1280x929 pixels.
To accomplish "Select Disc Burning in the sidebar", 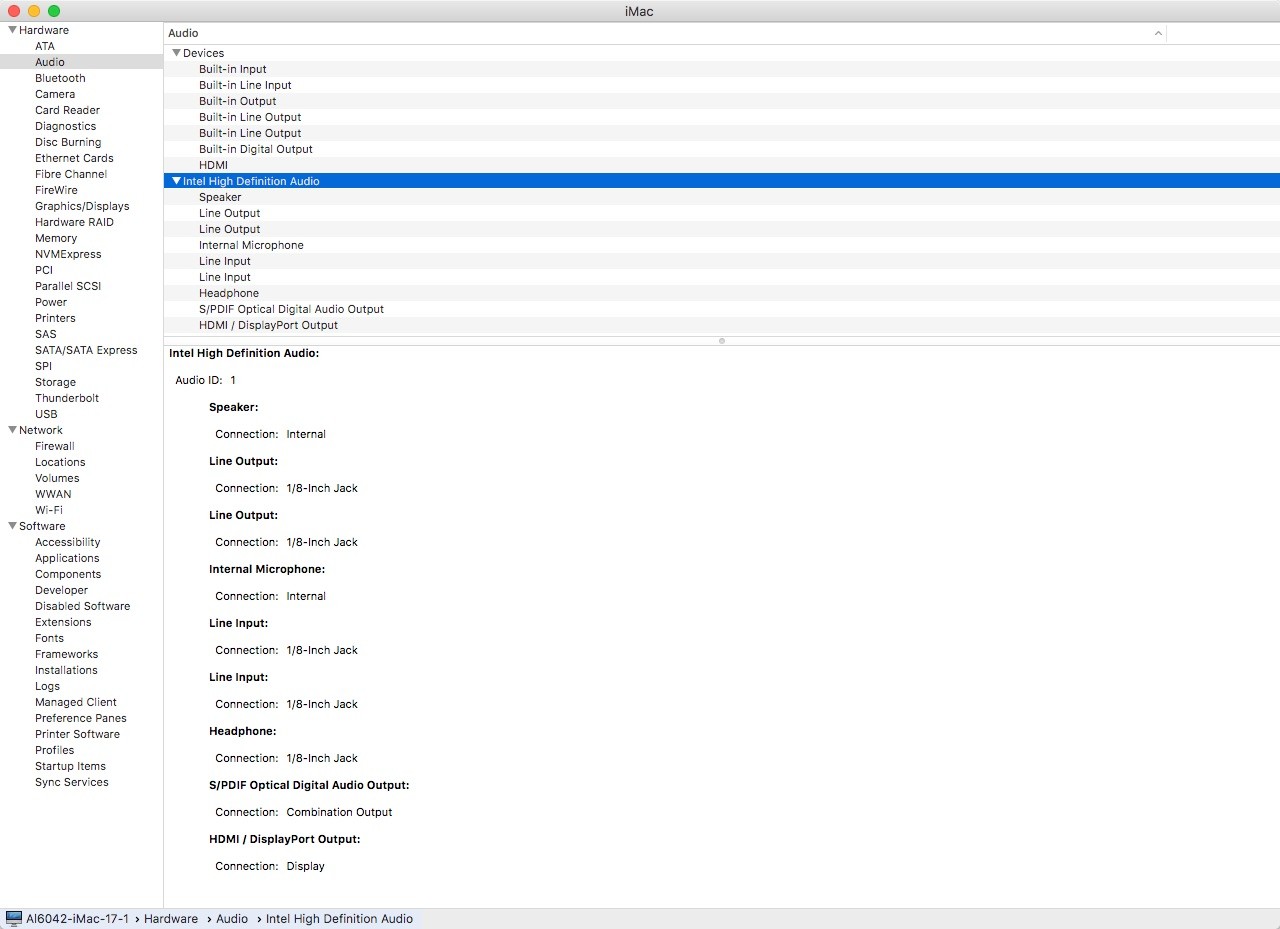I will (x=68, y=142).
